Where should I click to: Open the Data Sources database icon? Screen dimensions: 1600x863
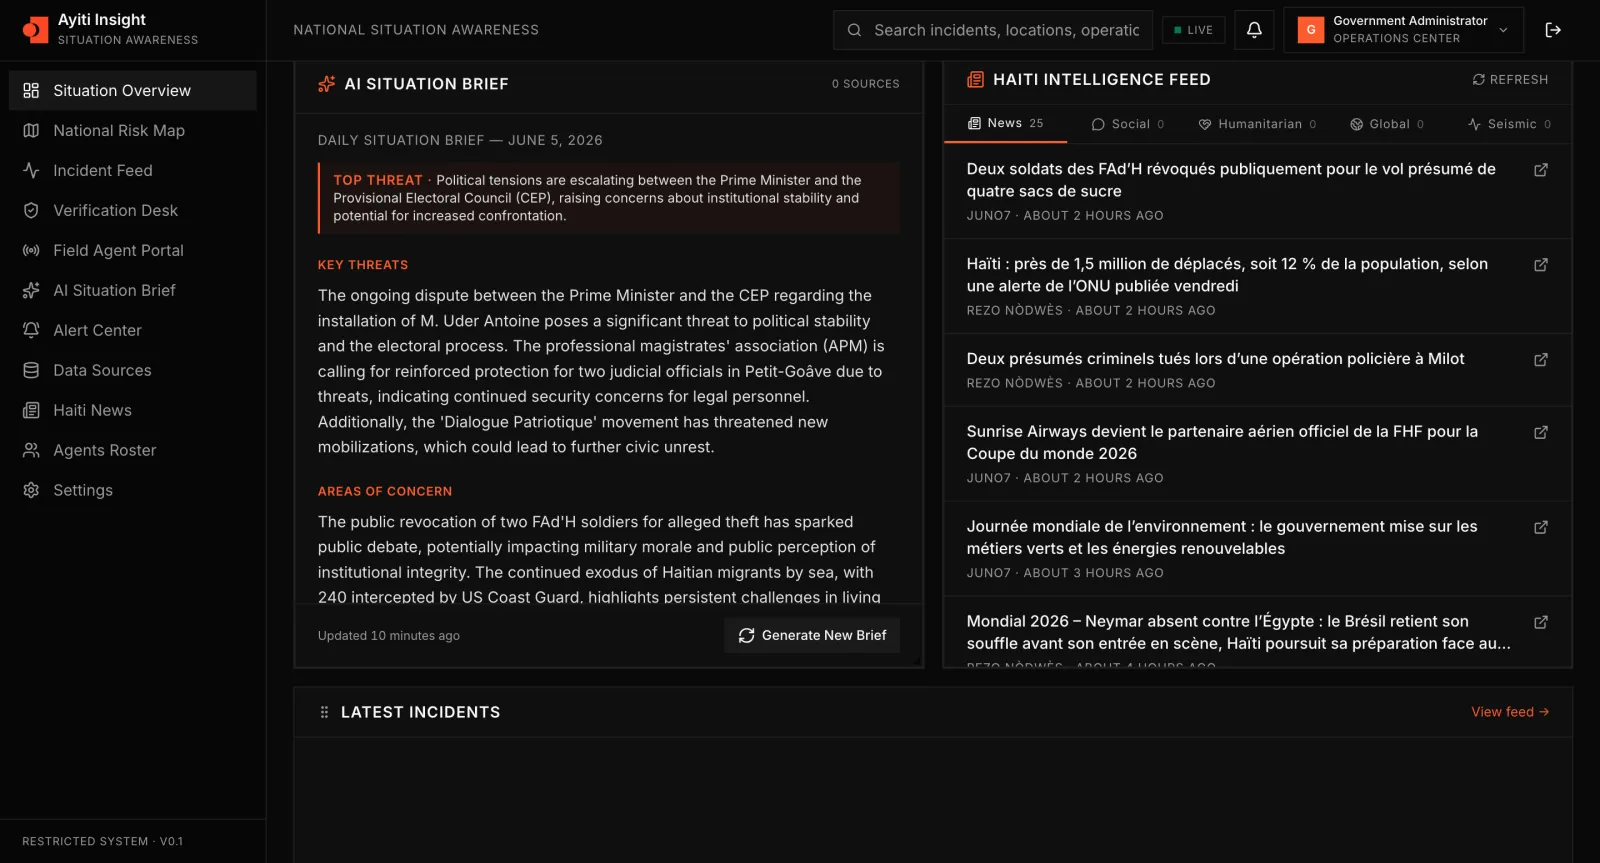pos(31,370)
